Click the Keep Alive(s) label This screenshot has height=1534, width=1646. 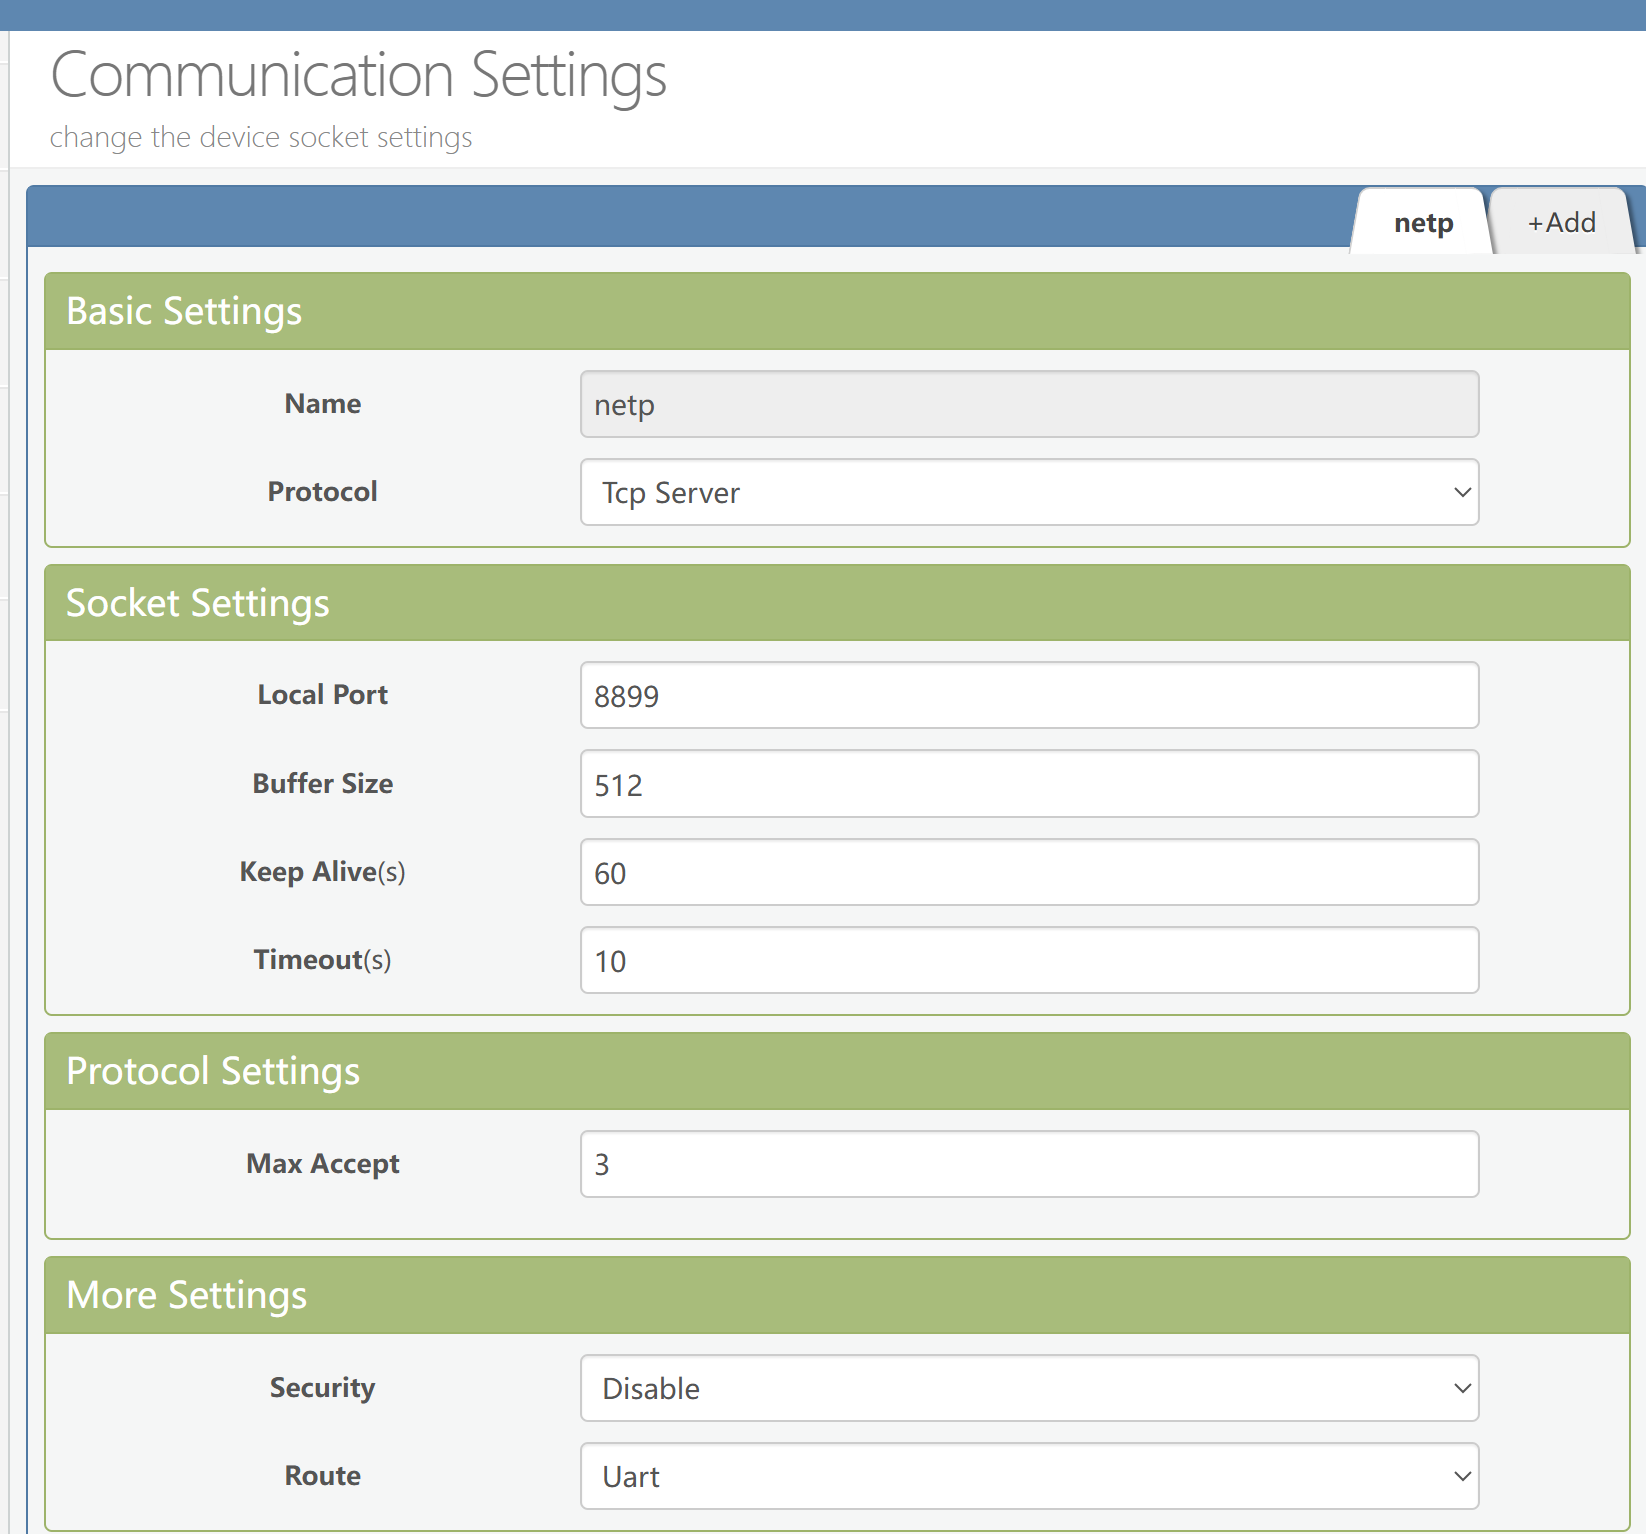coord(322,872)
